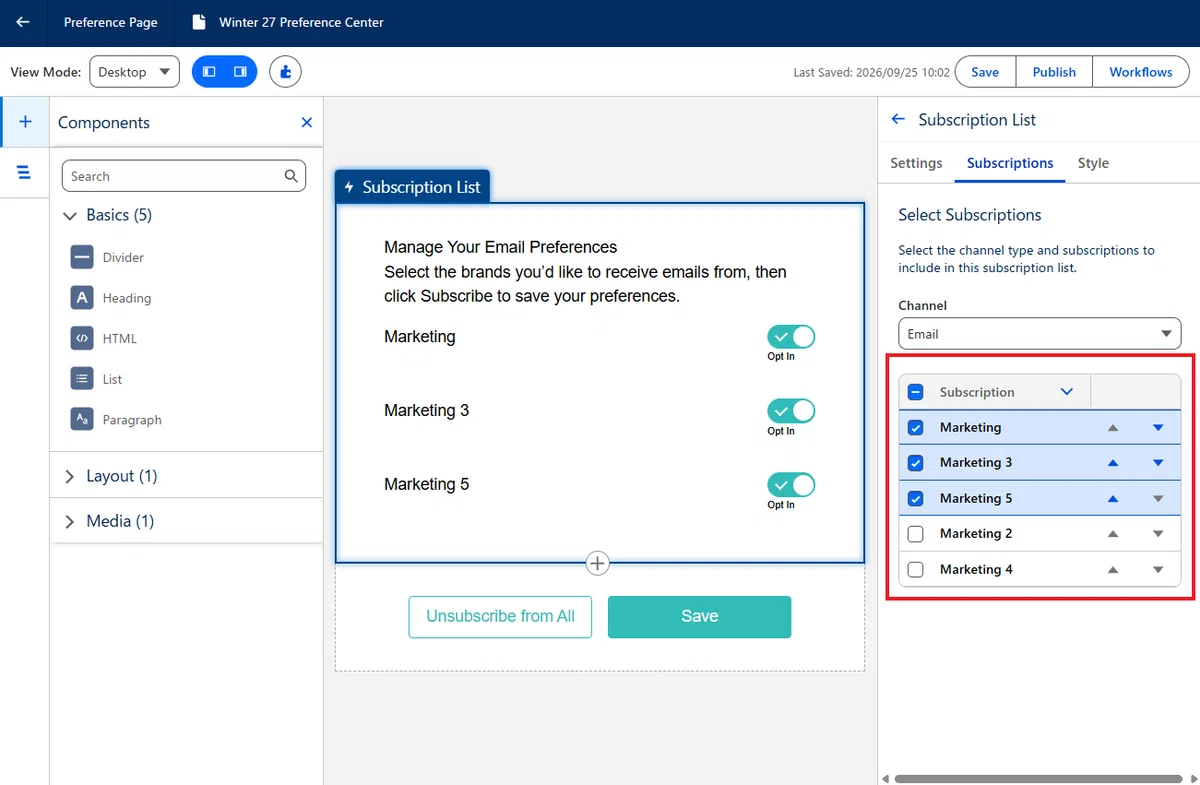Move Marketing 3 up in order
Image resolution: width=1200 pixels, height=785 pixels.
[1112, 463]
